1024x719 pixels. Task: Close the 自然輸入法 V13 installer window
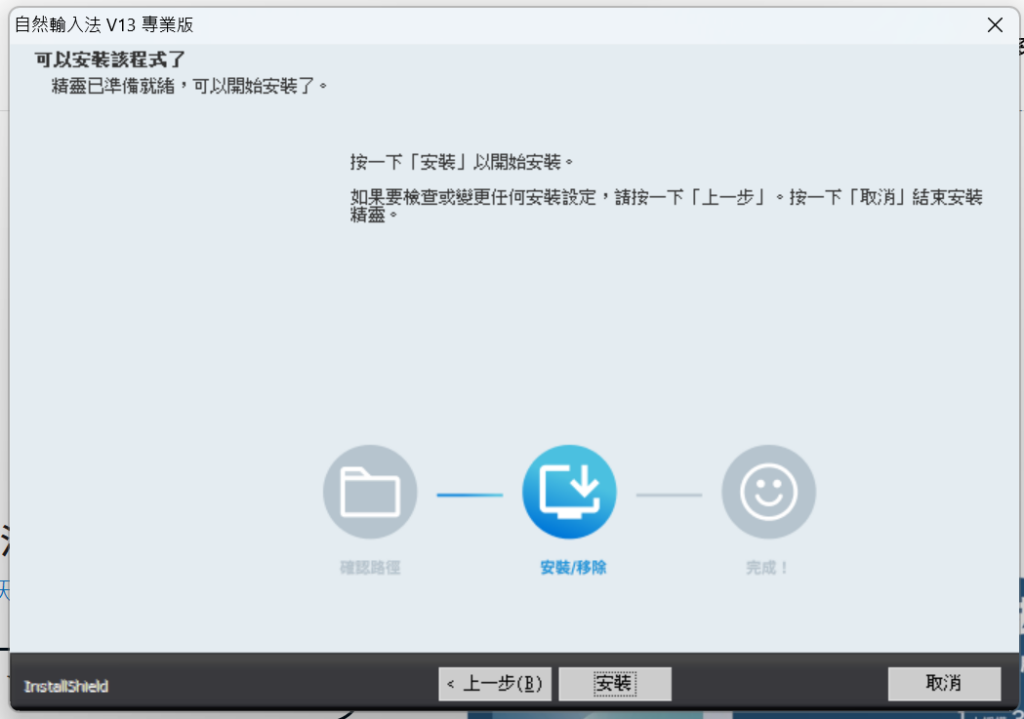995,25
